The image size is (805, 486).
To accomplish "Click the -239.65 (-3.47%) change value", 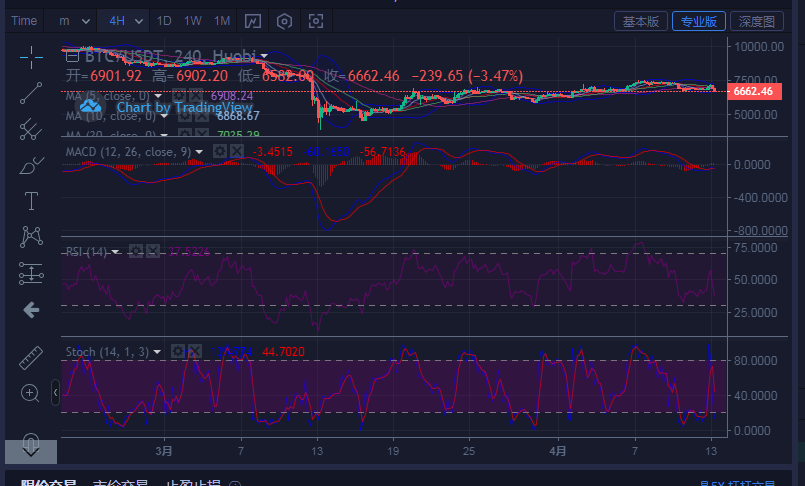I will tap(467, 76).
